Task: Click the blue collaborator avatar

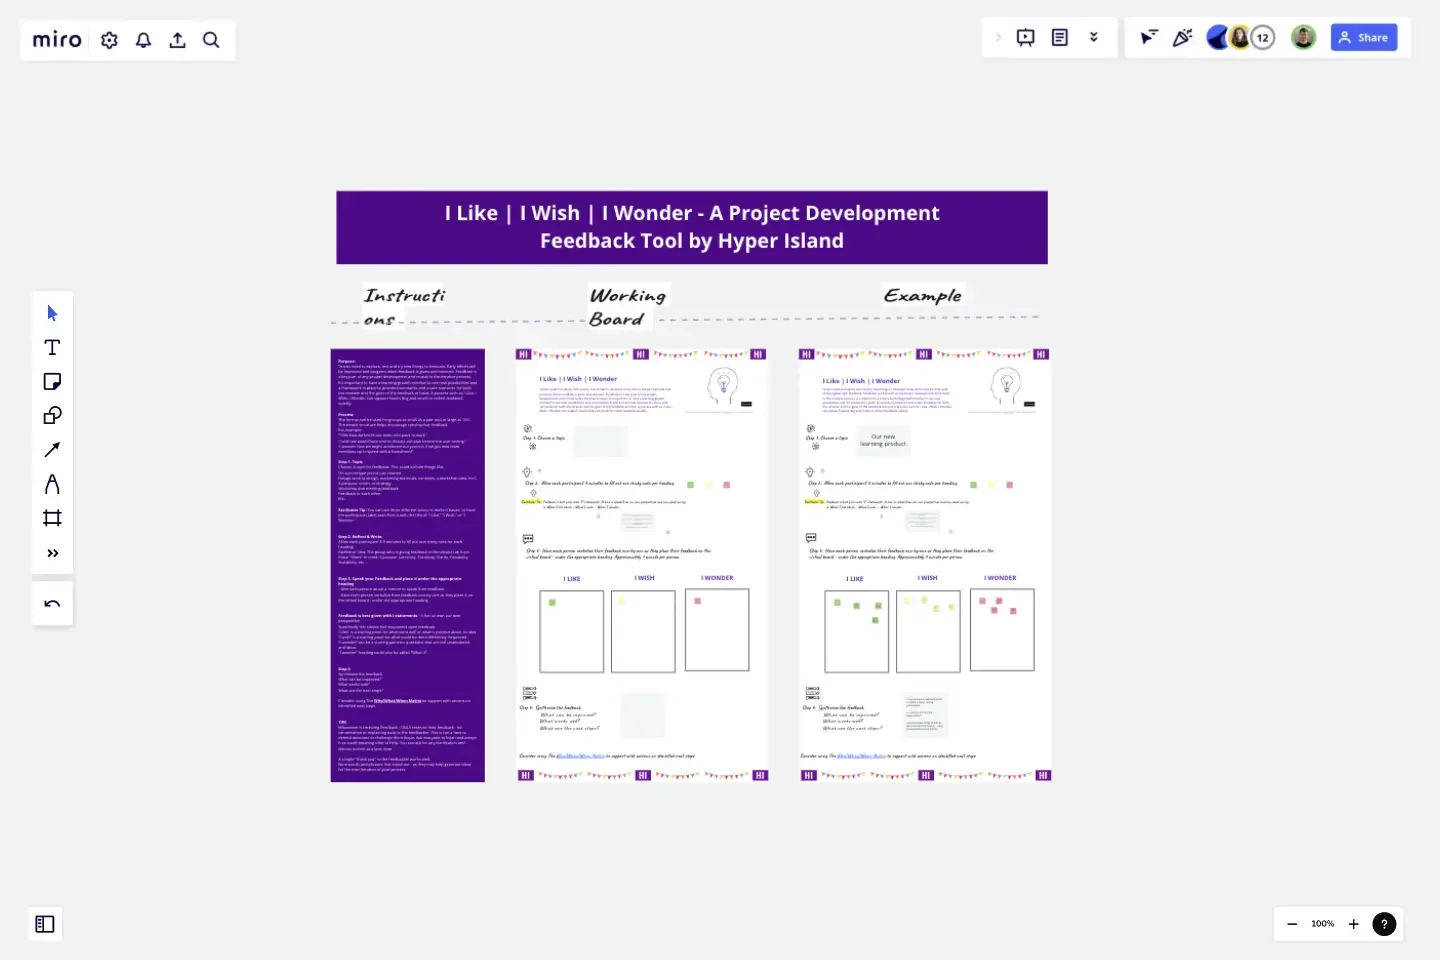Action: click(x=1217, y=38)
